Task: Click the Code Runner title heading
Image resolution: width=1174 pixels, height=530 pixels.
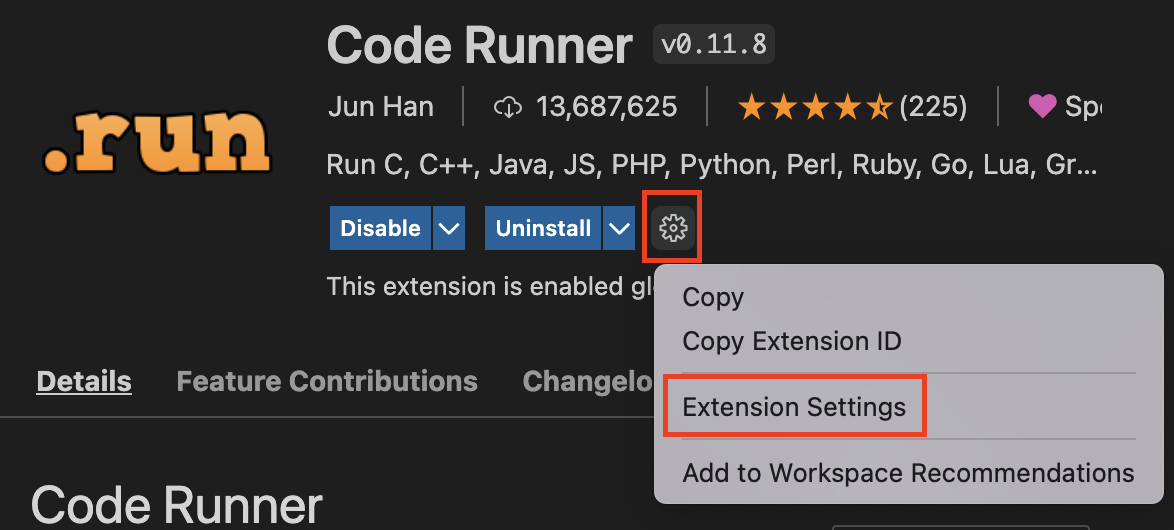Action: pyautogui.click(x=480, y=46)
